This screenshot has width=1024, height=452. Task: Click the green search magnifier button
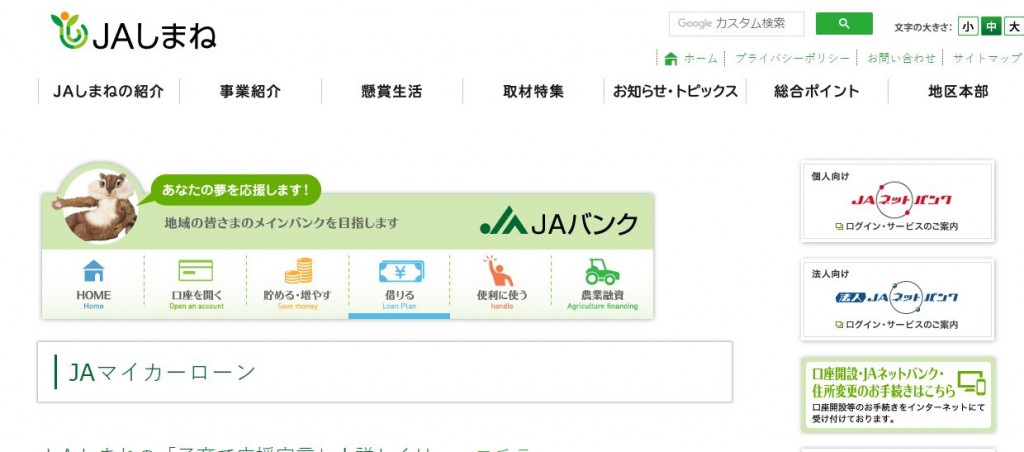click(x=844, y=24)
